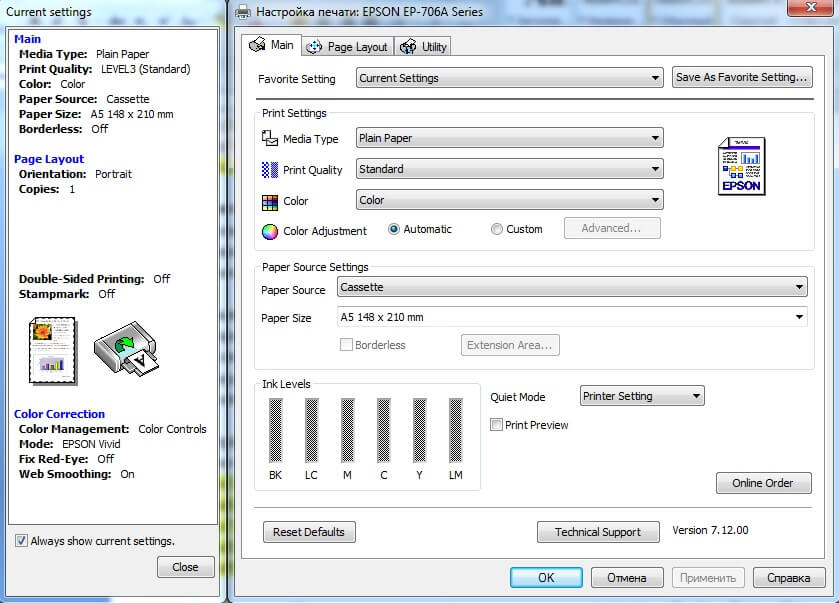Click the Main heading in Current settings

click(x=27, y=39)
